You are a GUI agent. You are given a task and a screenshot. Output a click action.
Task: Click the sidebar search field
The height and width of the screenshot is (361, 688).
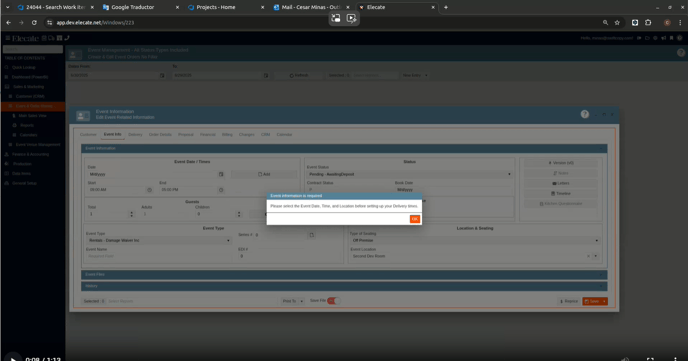[33, 49]
